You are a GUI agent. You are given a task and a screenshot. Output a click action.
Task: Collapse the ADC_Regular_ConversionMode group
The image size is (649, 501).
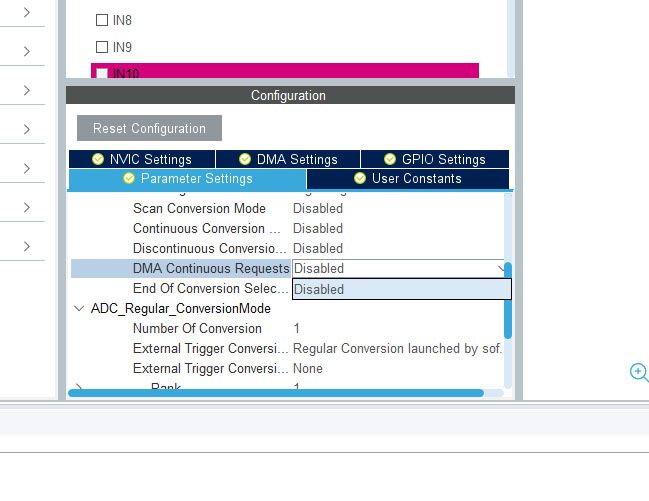point(79,308)
